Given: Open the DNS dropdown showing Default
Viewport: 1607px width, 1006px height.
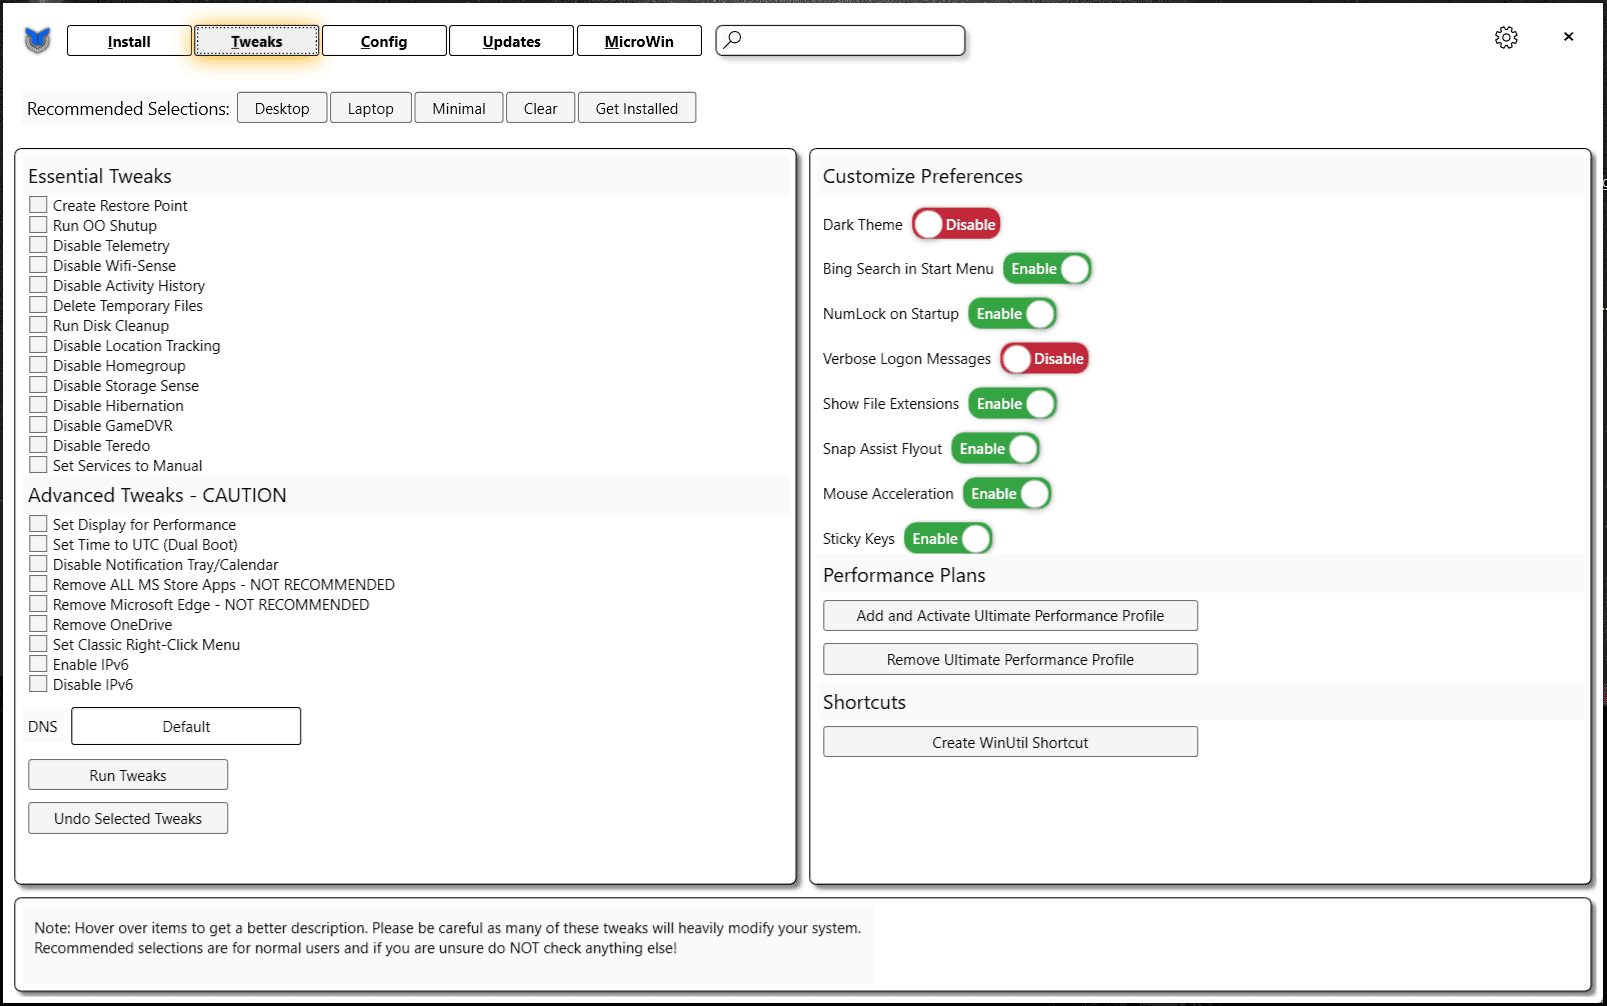Looking at the screenshot, I should coord(186,726).
